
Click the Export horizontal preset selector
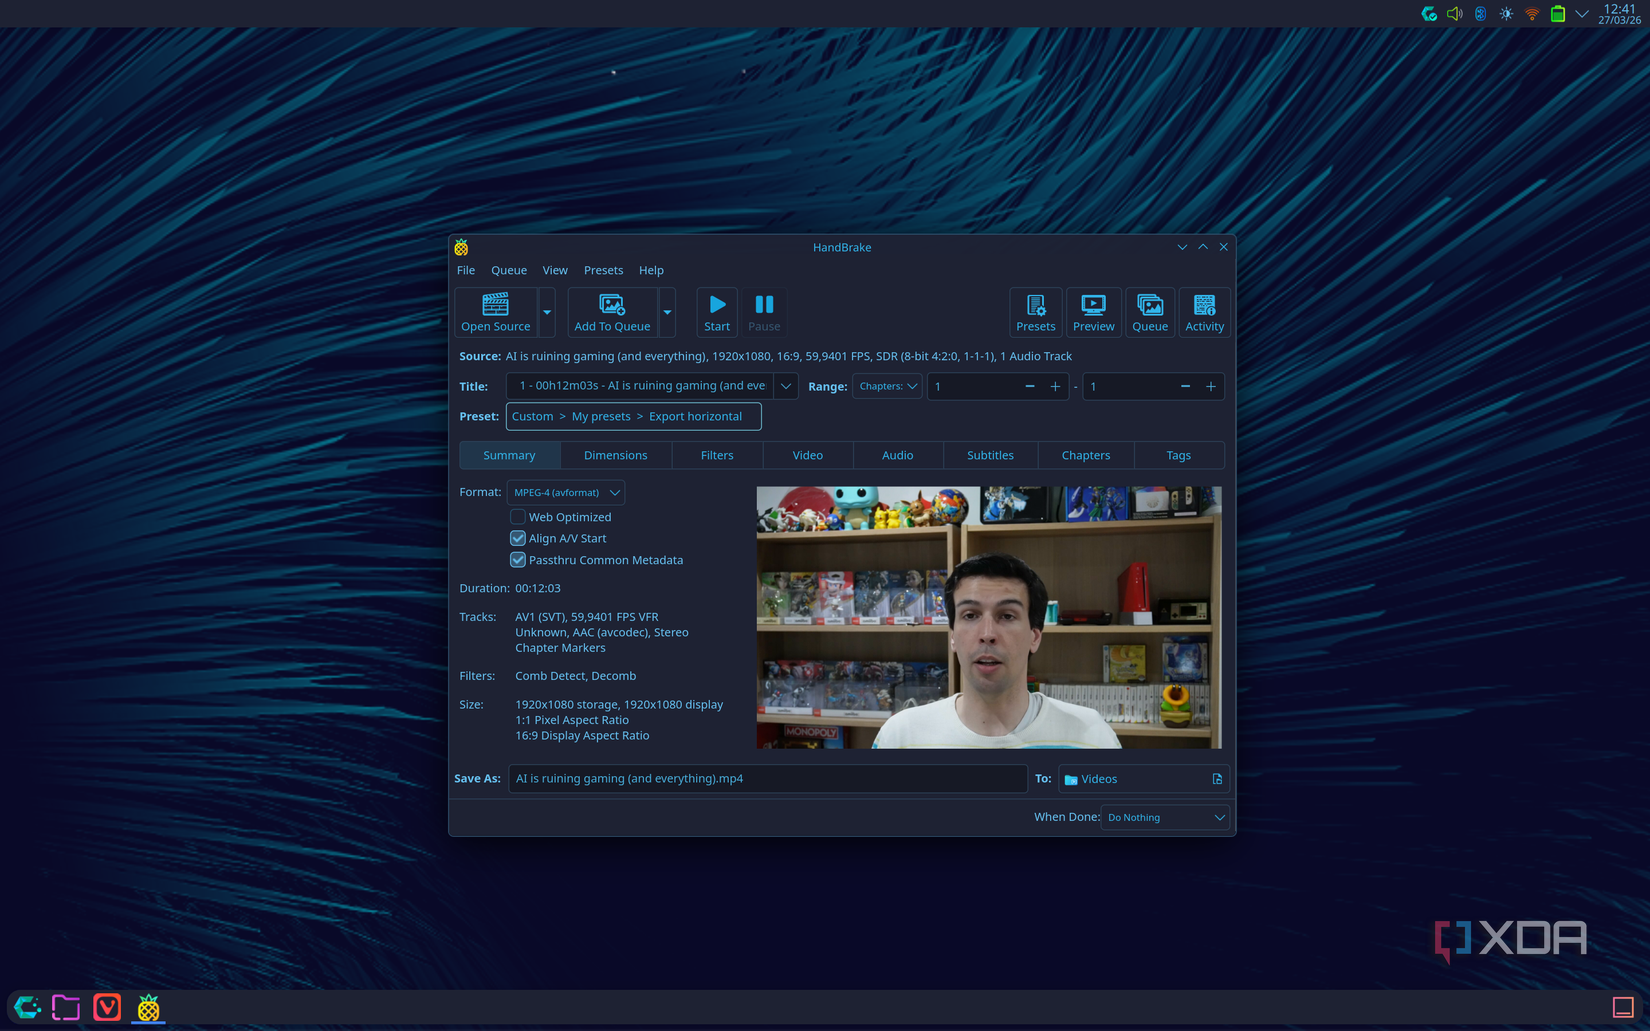tap(633, 416)
